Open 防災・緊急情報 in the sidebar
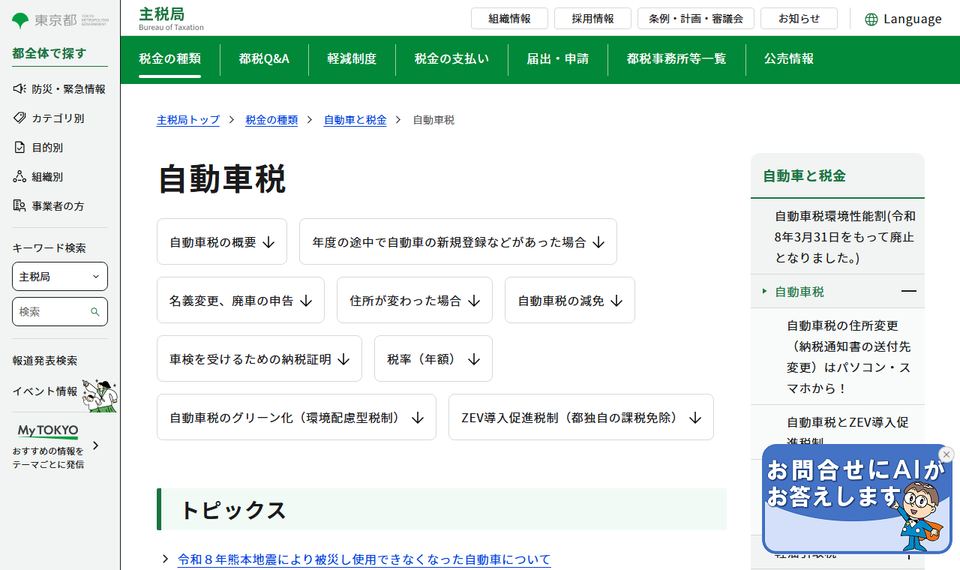This screenshot has width=960, height=570. point(59,89)
